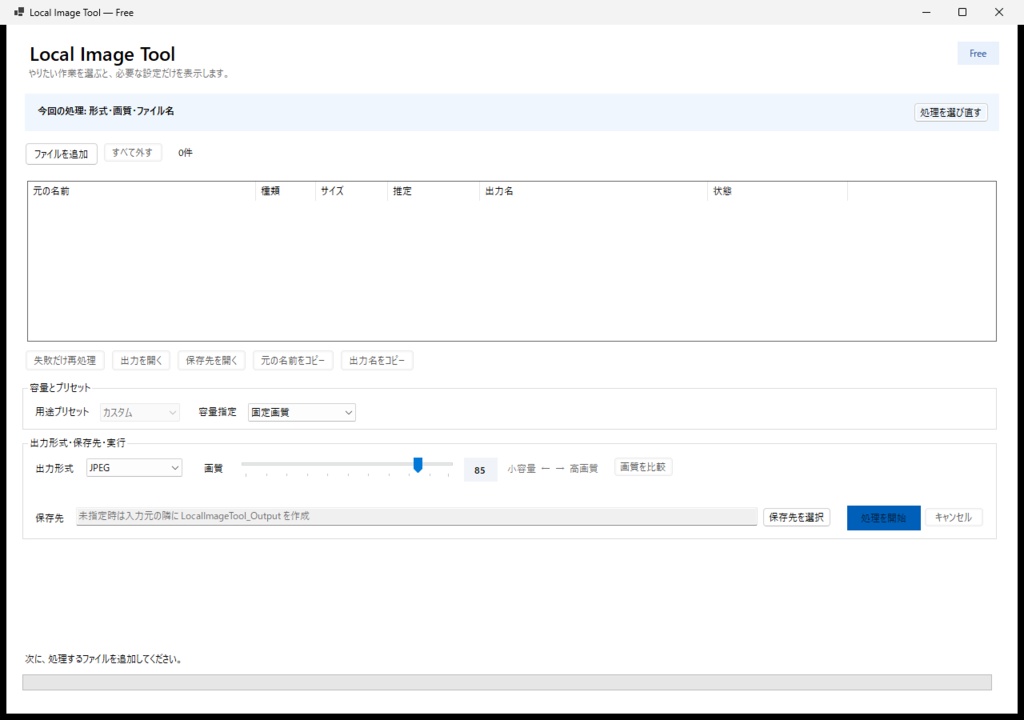
Task: Click the 0件 file count text
Action: 185,153
